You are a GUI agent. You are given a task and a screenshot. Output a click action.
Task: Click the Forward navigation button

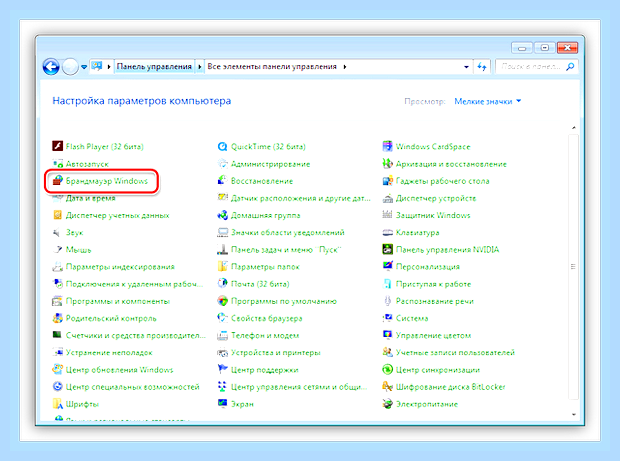pos(70,66)
